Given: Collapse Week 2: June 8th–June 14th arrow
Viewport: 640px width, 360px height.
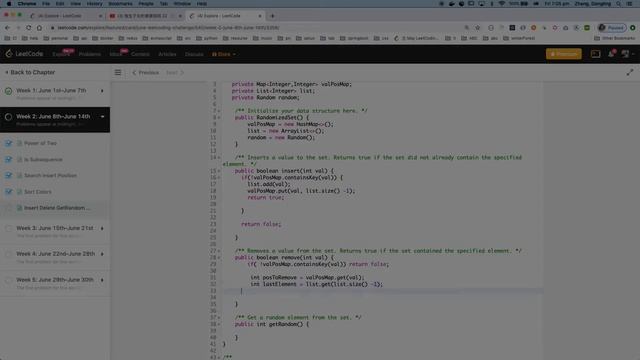Looking at the screenshot, I should click(x=102, y=117).
